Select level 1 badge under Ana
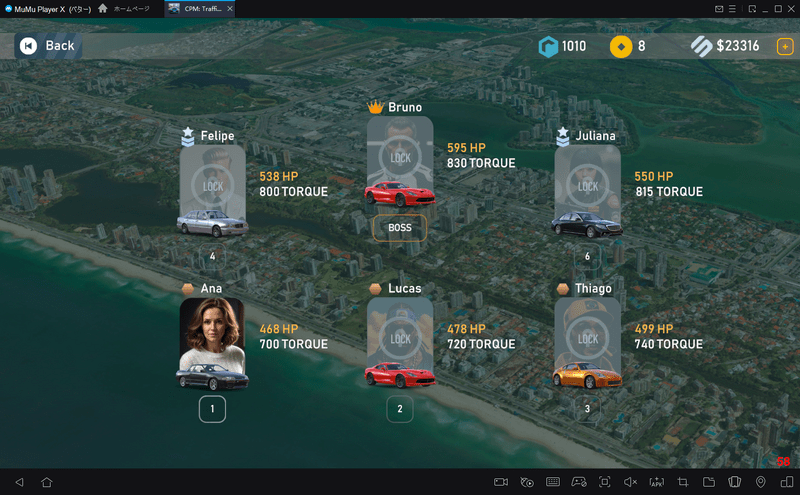 pos(212,409)
